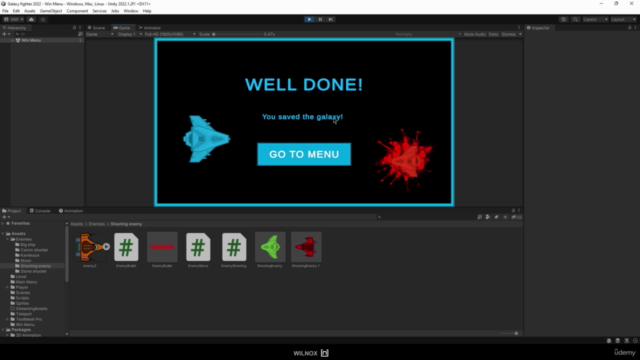Click the Hierarchy add object plus button

tap(6, 34)
